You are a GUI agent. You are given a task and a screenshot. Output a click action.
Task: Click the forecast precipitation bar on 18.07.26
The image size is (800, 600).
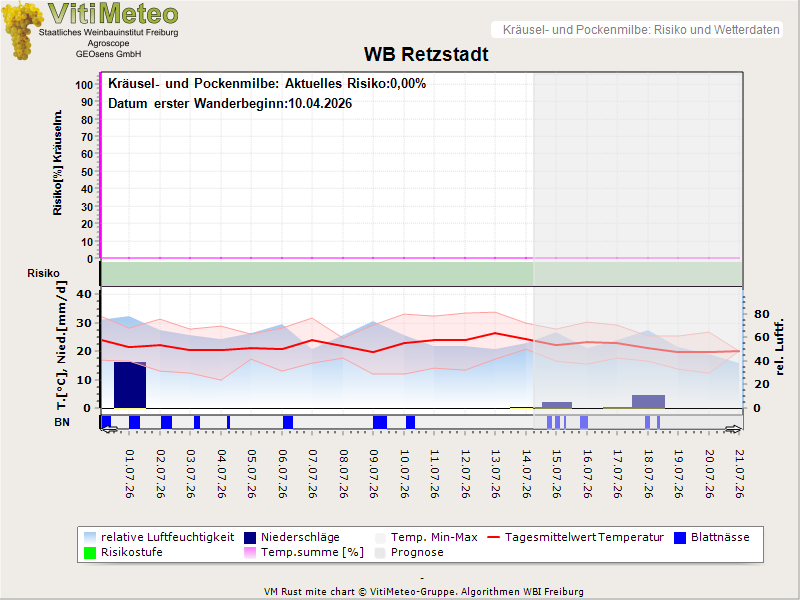coord(648,402)
